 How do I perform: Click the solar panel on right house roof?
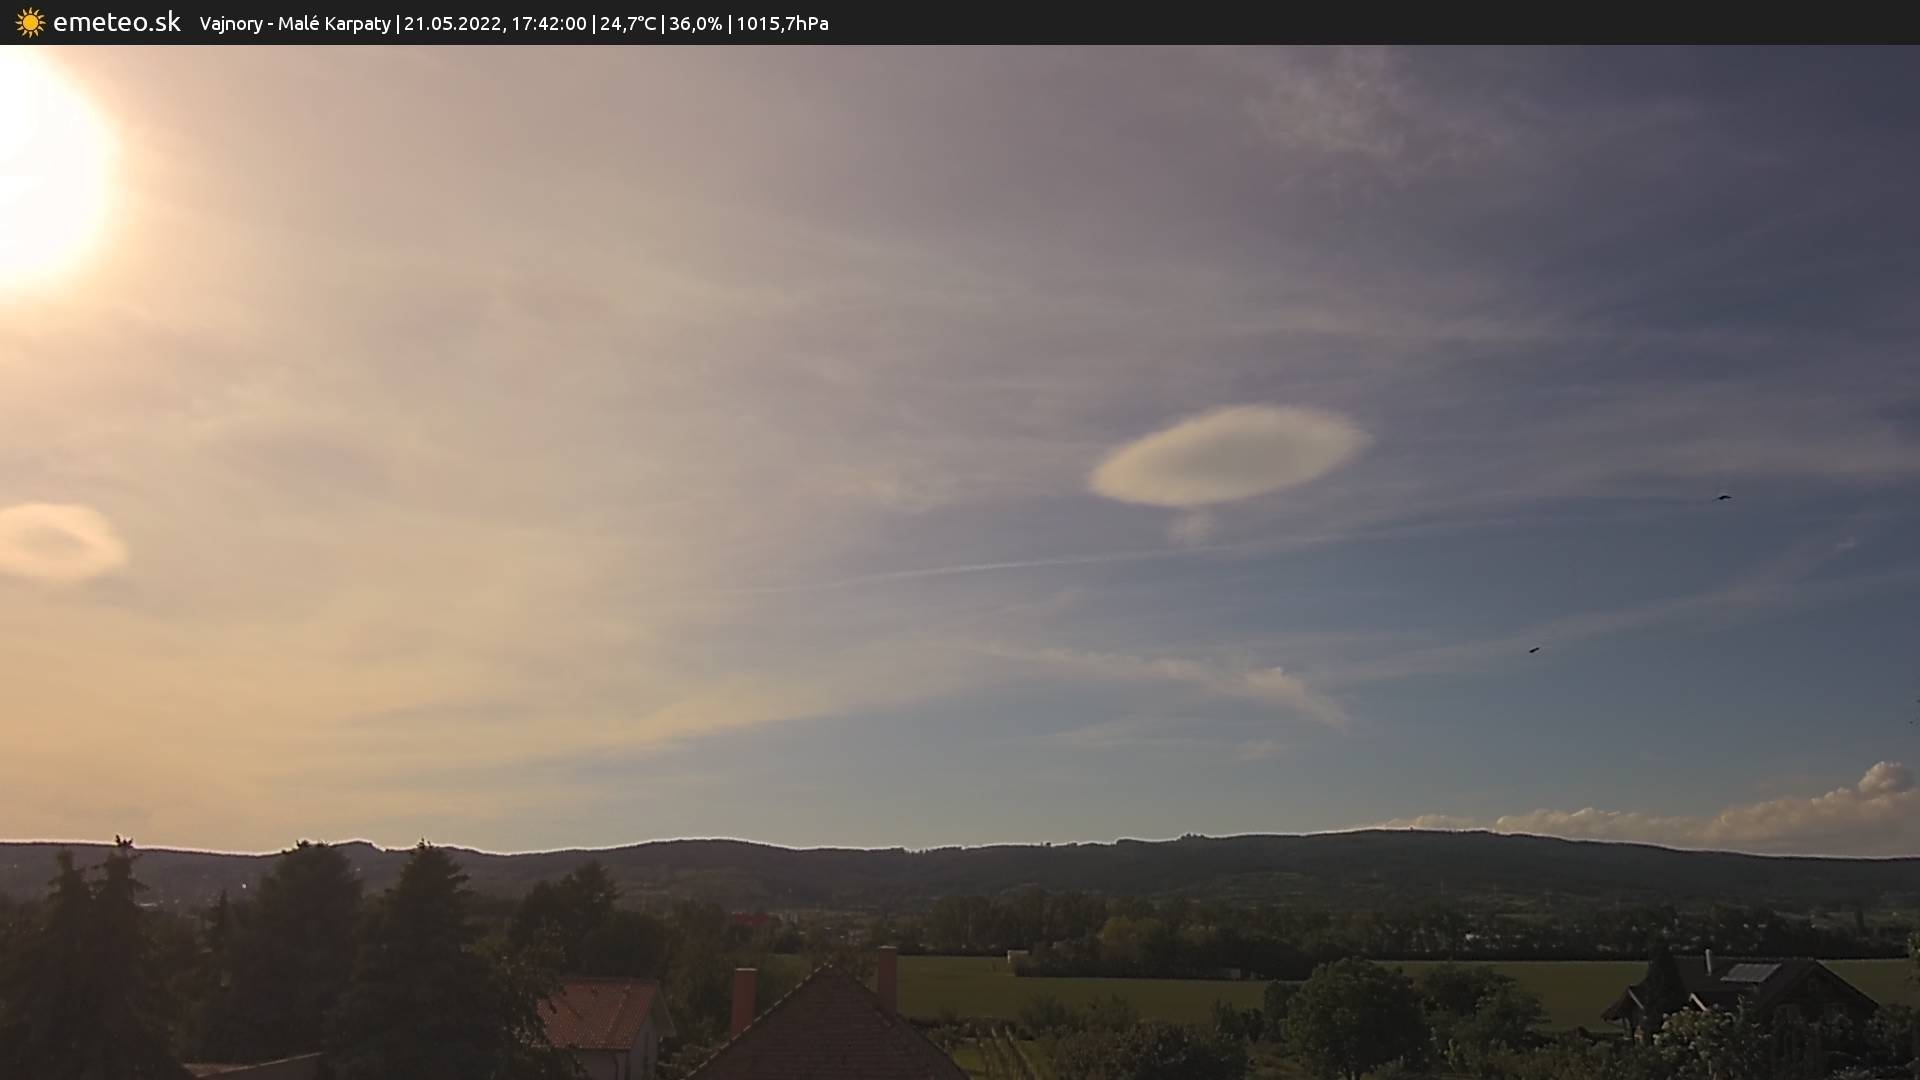[x=1749, y=973]
